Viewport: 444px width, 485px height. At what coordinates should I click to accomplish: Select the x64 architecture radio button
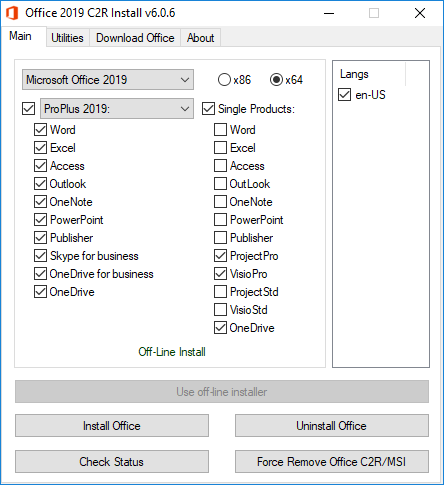pos(276,80)
